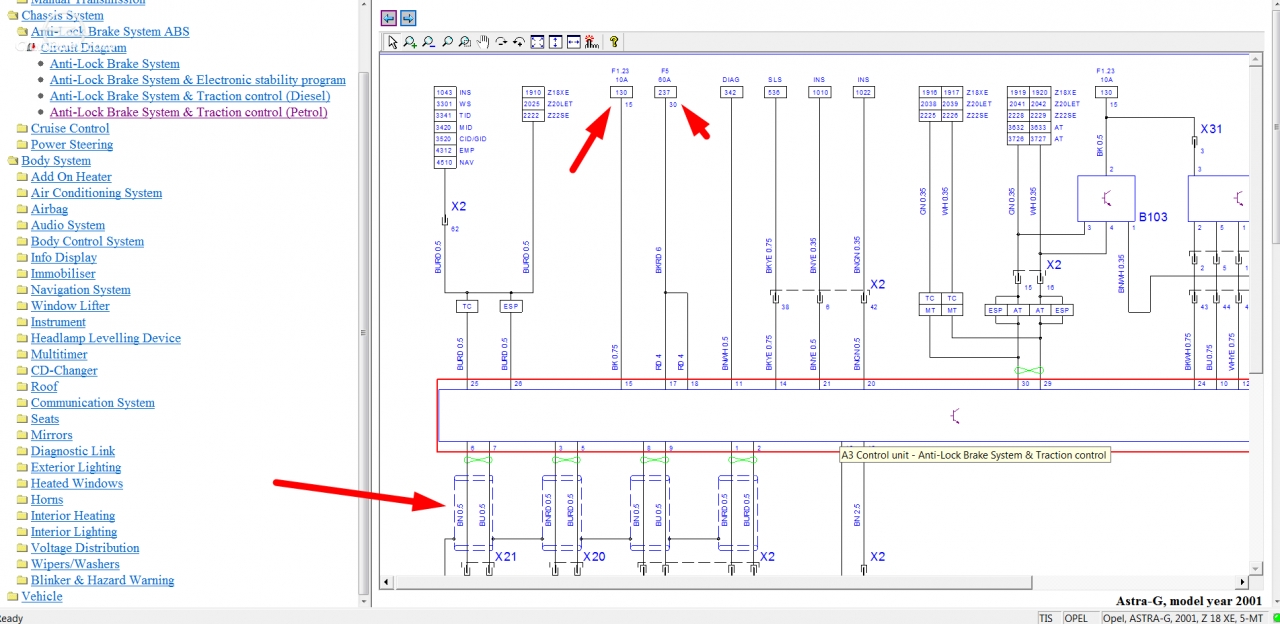Expand the Cruise Control folder icon
The width and height of the screenshot is (1280, 624).
tap(22, 129)
